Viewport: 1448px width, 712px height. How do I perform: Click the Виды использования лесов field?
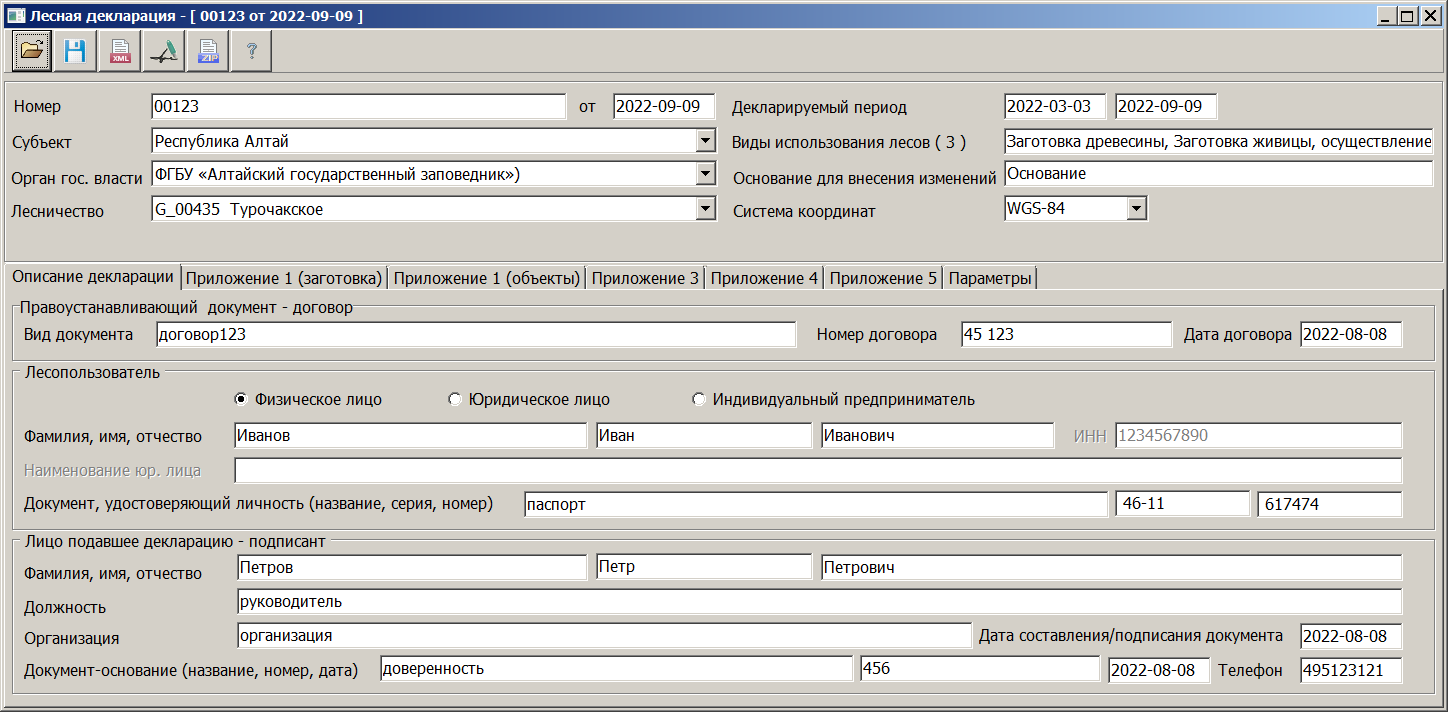tap(1218, 141)
